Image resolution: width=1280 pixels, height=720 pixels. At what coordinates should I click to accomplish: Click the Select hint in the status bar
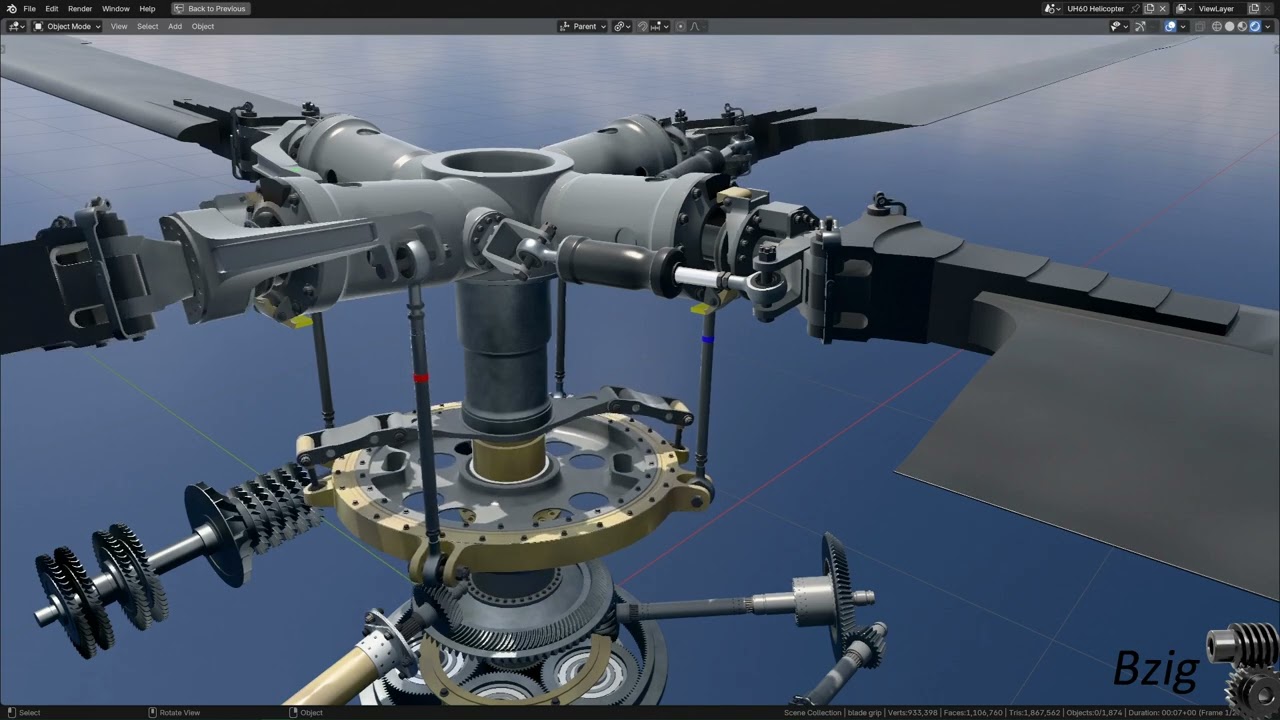[x=30, y=712]
